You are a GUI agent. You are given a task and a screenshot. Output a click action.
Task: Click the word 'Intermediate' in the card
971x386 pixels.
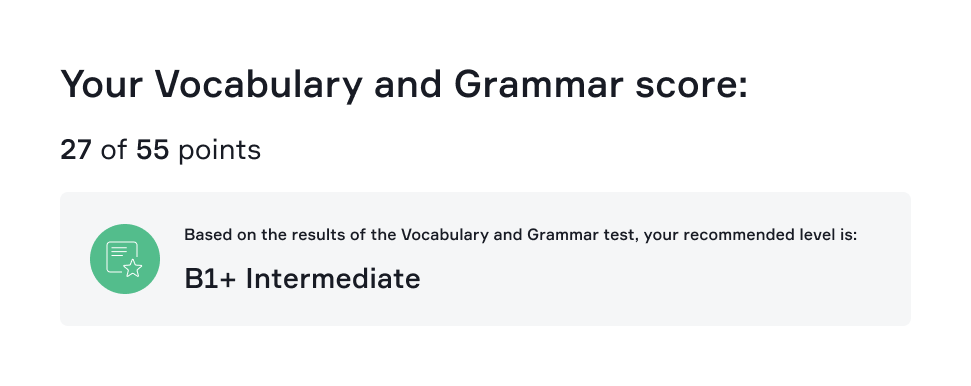click(333, 278)
